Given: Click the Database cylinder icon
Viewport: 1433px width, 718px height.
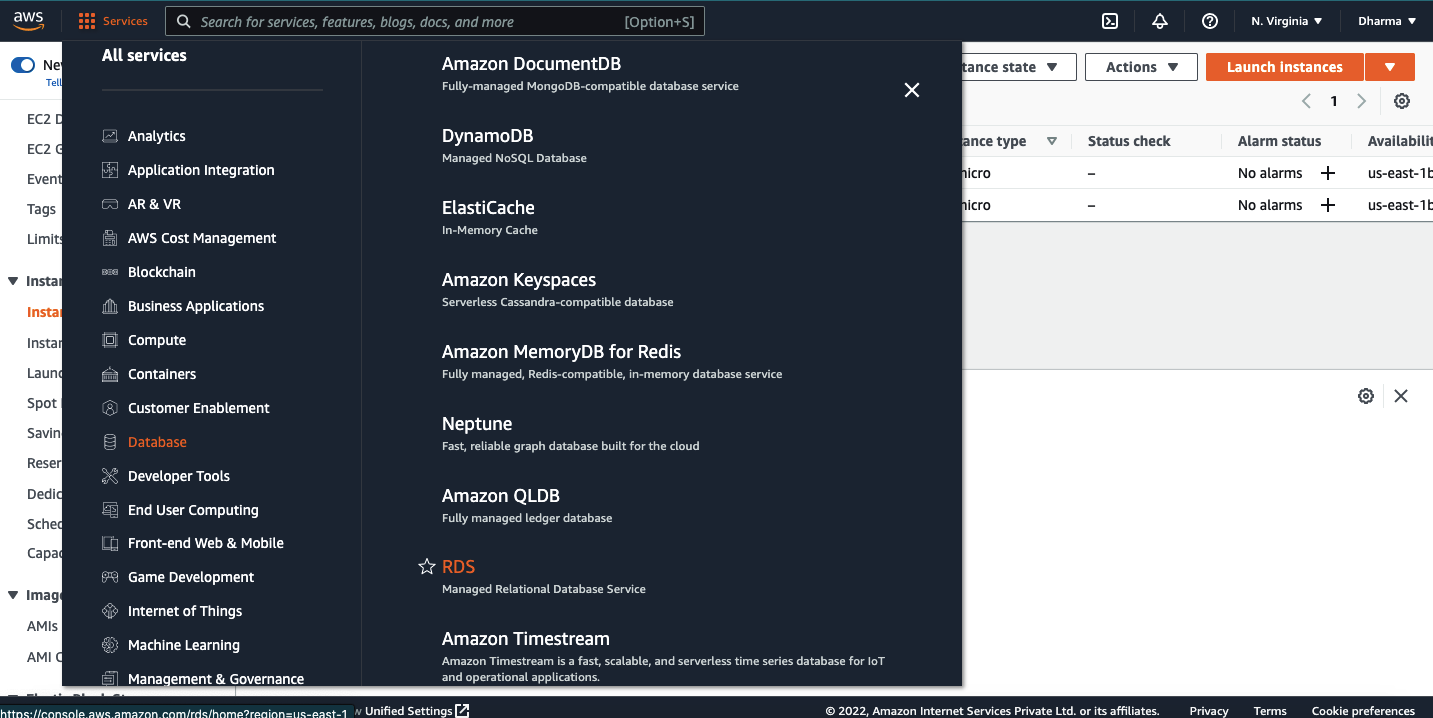Looking at the screenshot, I should pos(110,442).
